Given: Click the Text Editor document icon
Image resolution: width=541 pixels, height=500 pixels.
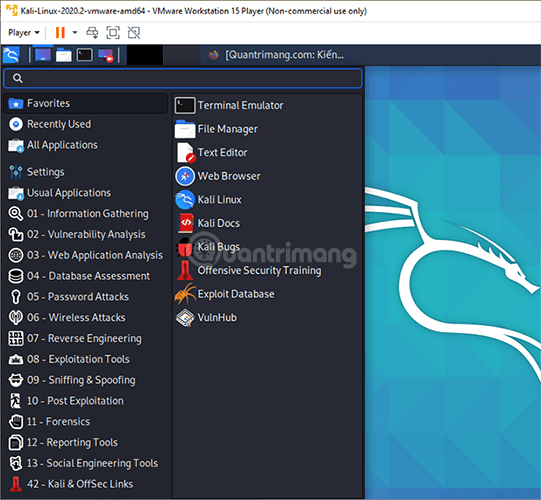Looking at the screenshot, I should coord(186,153).
